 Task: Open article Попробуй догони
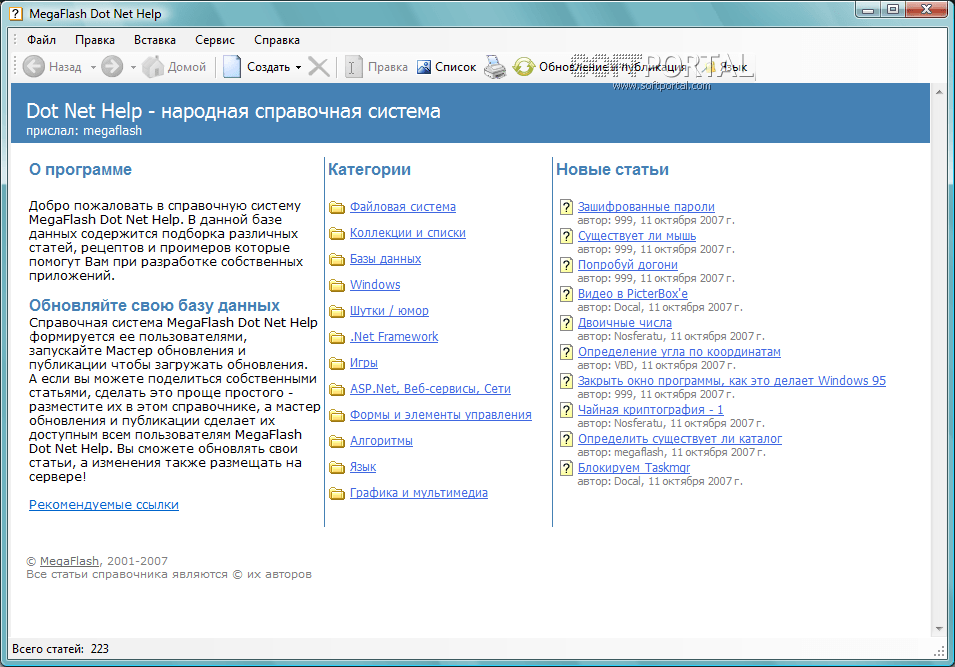point(627,265)
